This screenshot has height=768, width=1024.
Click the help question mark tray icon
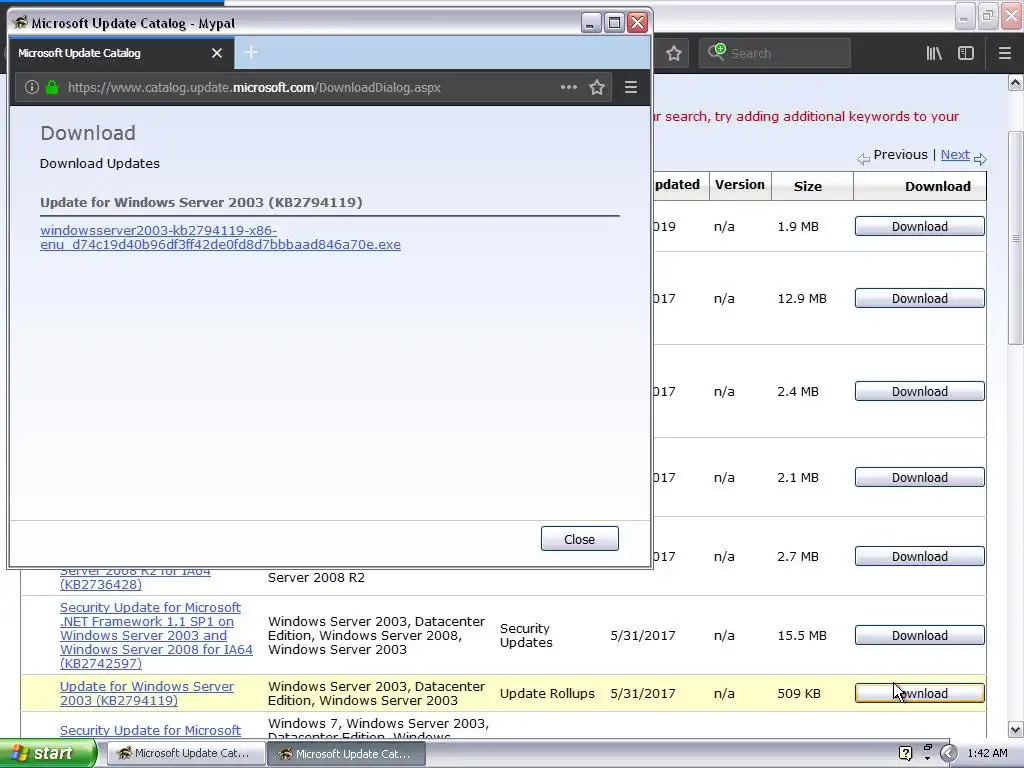coord(905,754)
